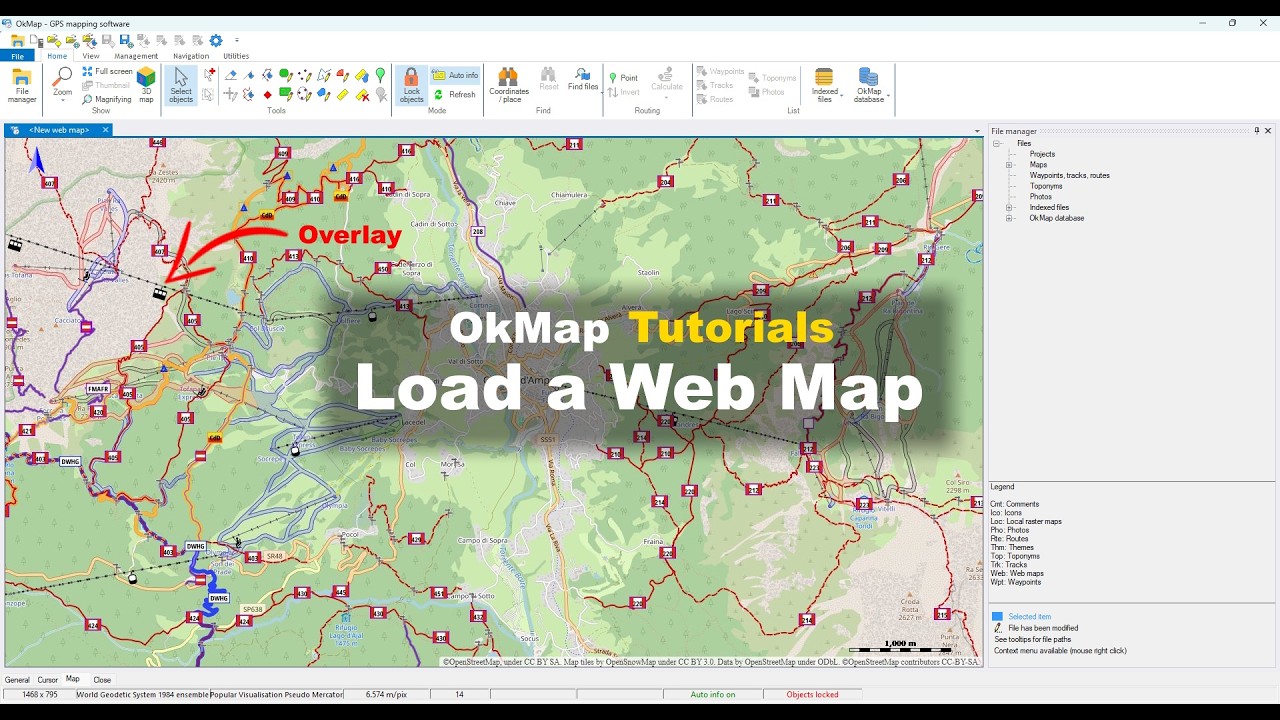Switch to the Management ribbon tab

[136, 56]
